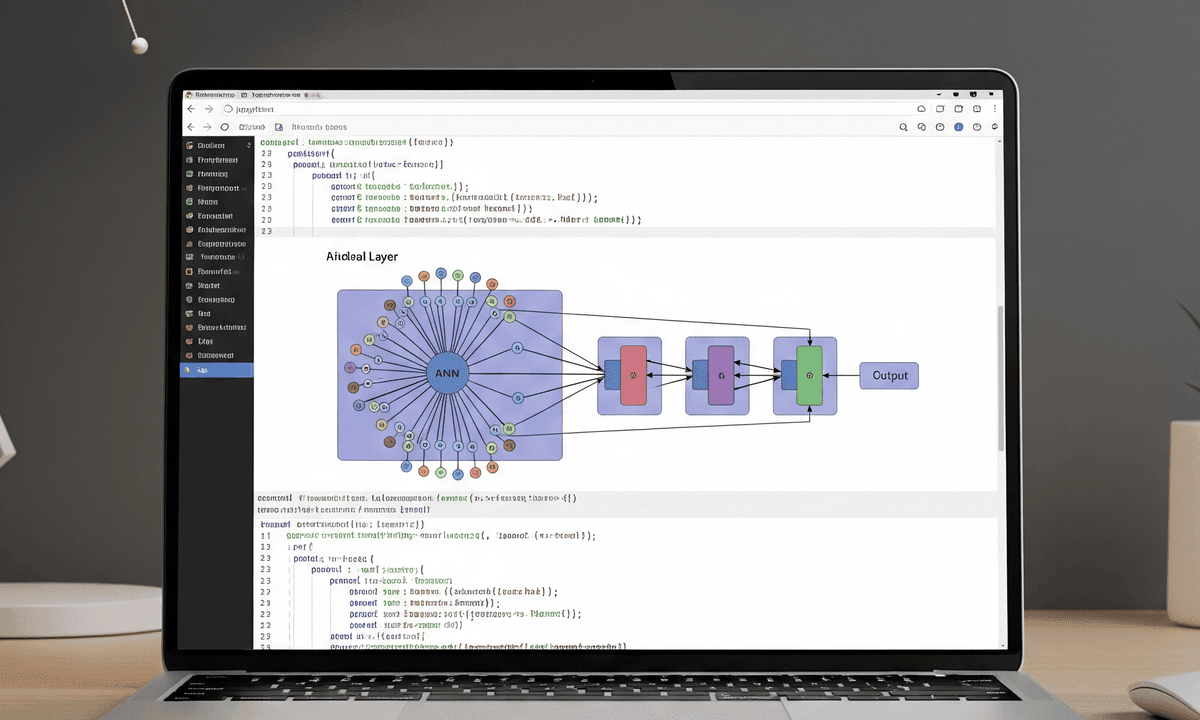
Task: Select the notebook file icon beside the breadcrumb
Action: (277, 127)
